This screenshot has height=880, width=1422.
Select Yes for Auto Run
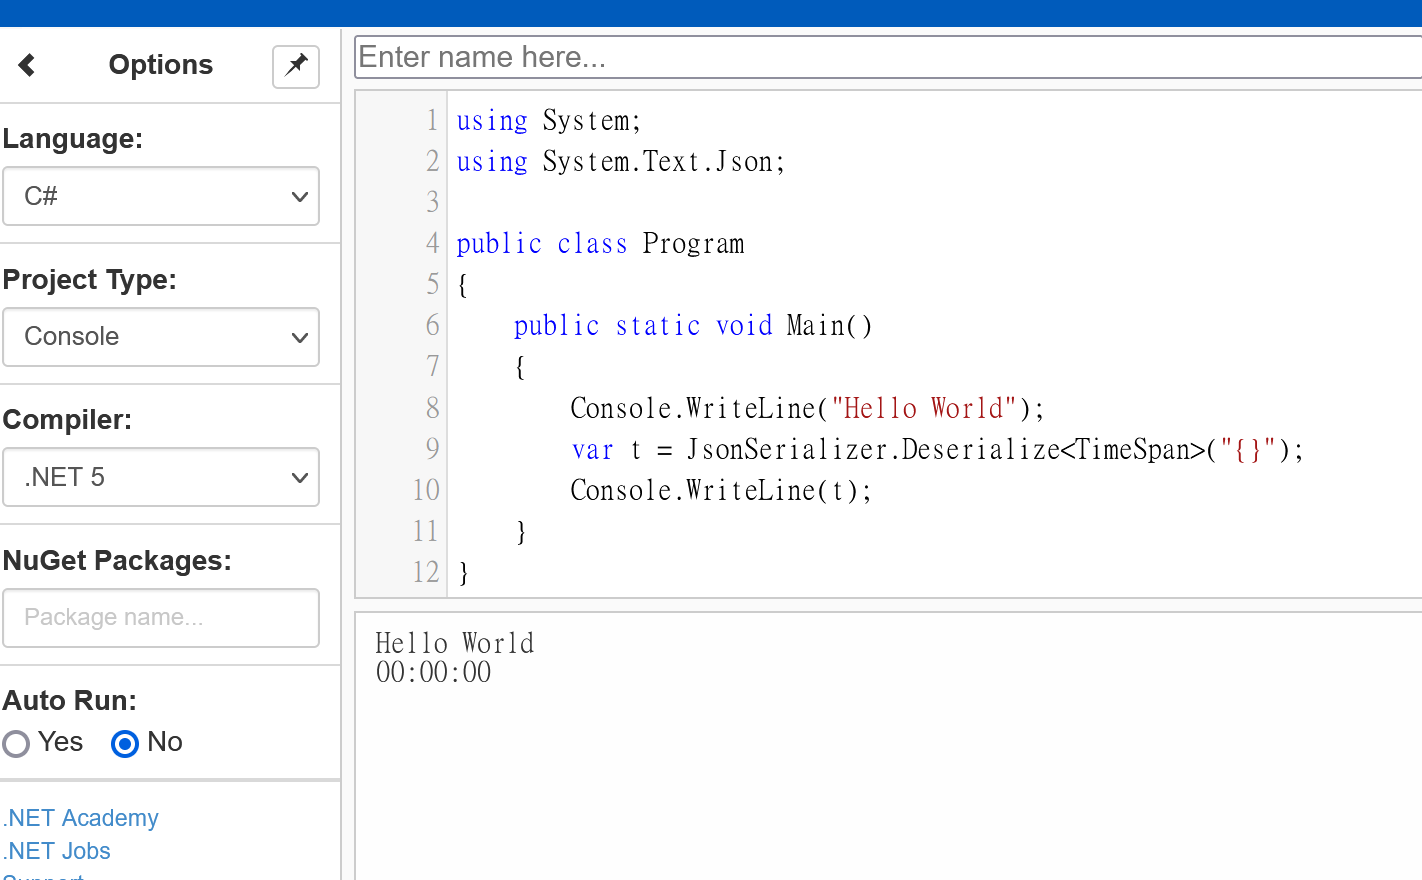point(16,743)
